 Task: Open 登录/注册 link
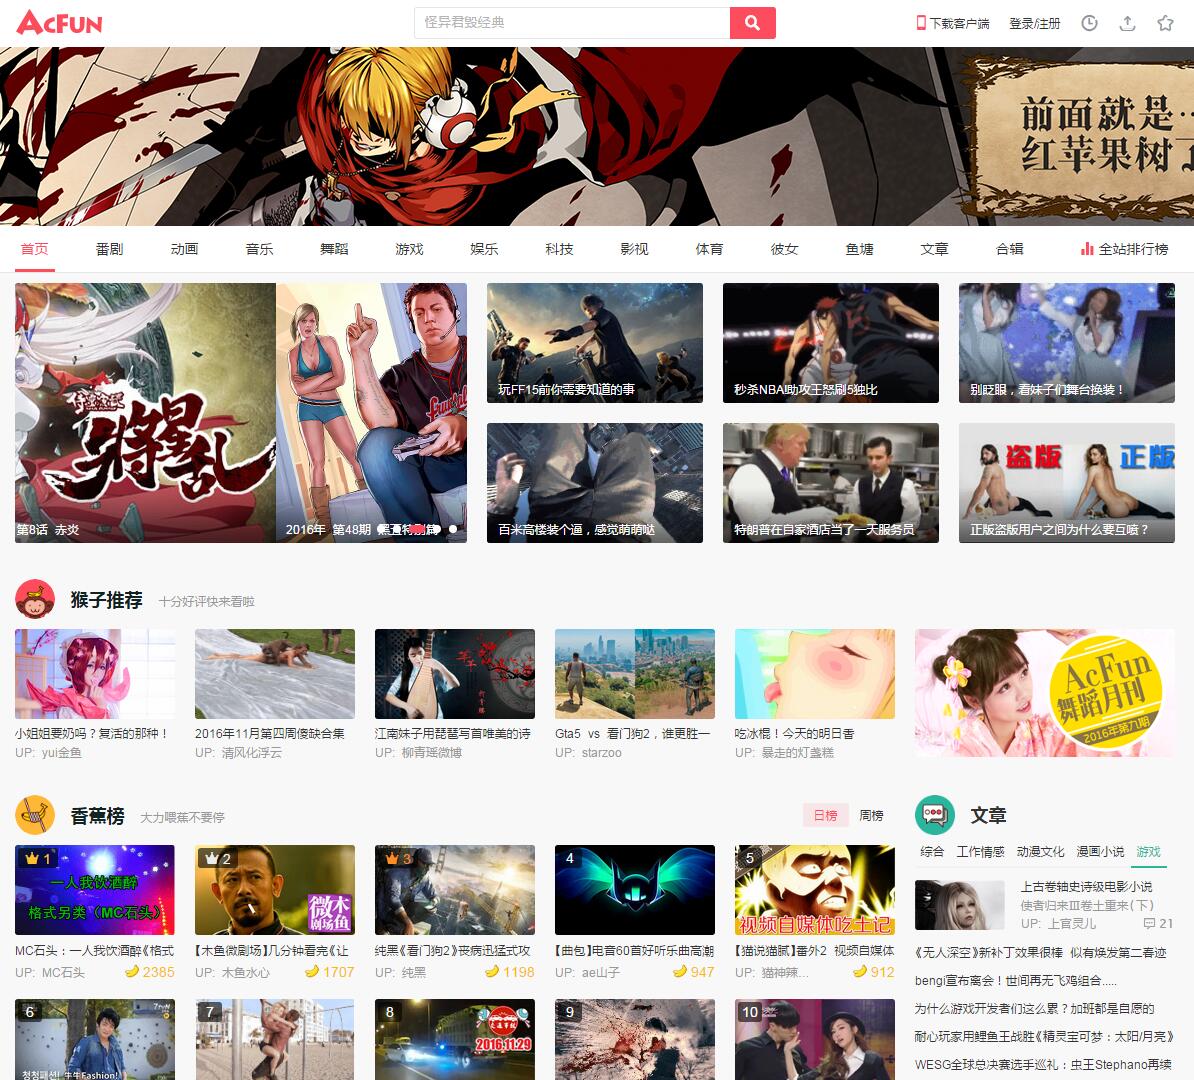(x=1034, y=24)
